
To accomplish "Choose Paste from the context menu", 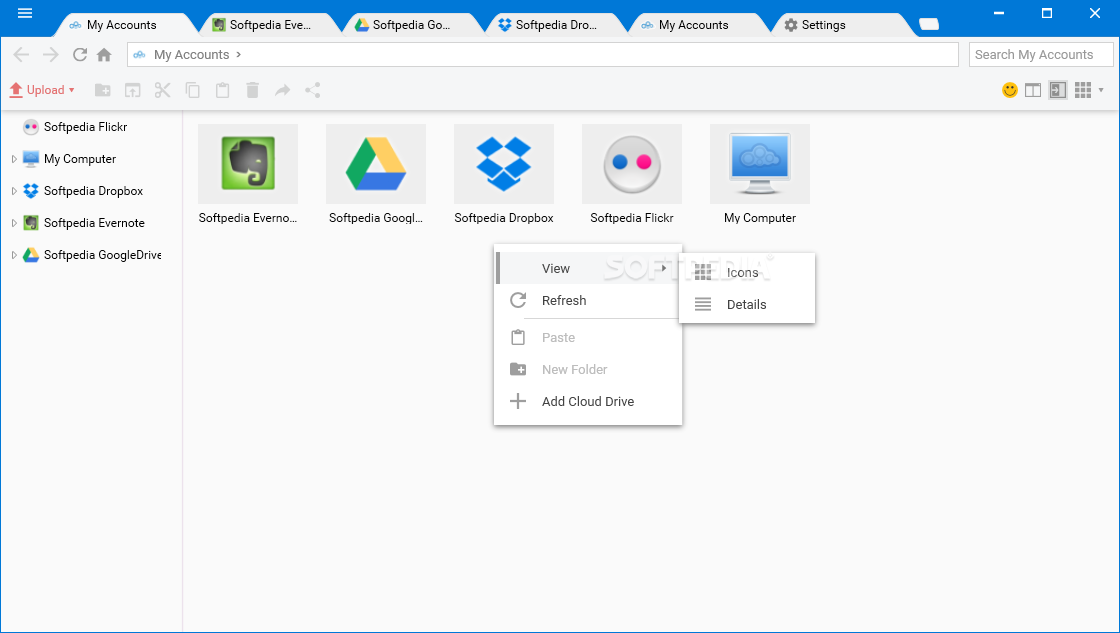I will tap(588, 337).
